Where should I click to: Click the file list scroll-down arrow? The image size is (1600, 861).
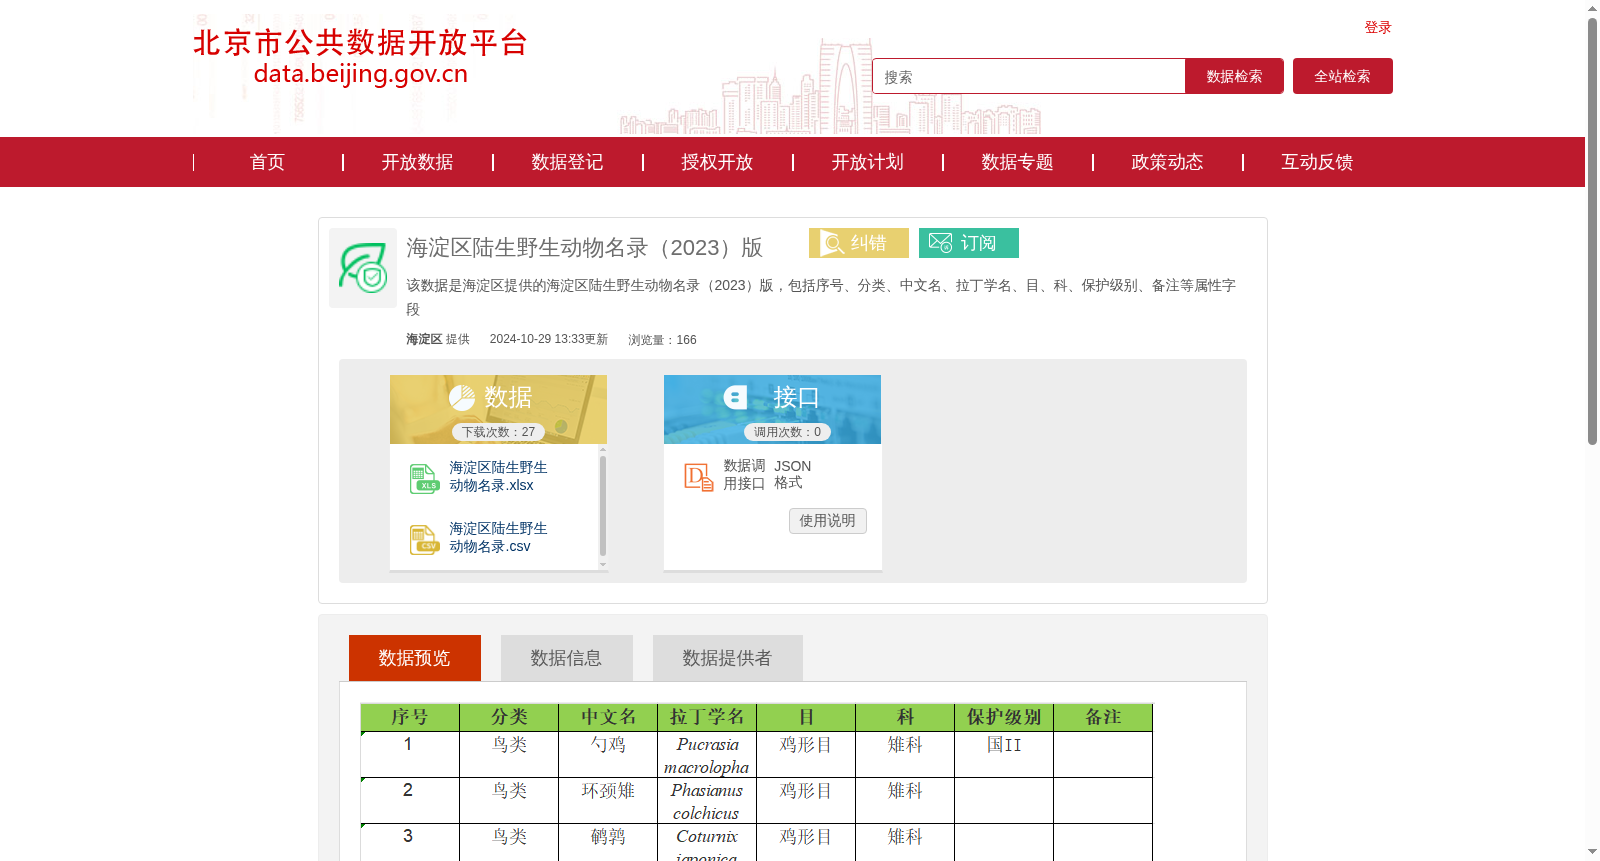(x=603, y=565)
